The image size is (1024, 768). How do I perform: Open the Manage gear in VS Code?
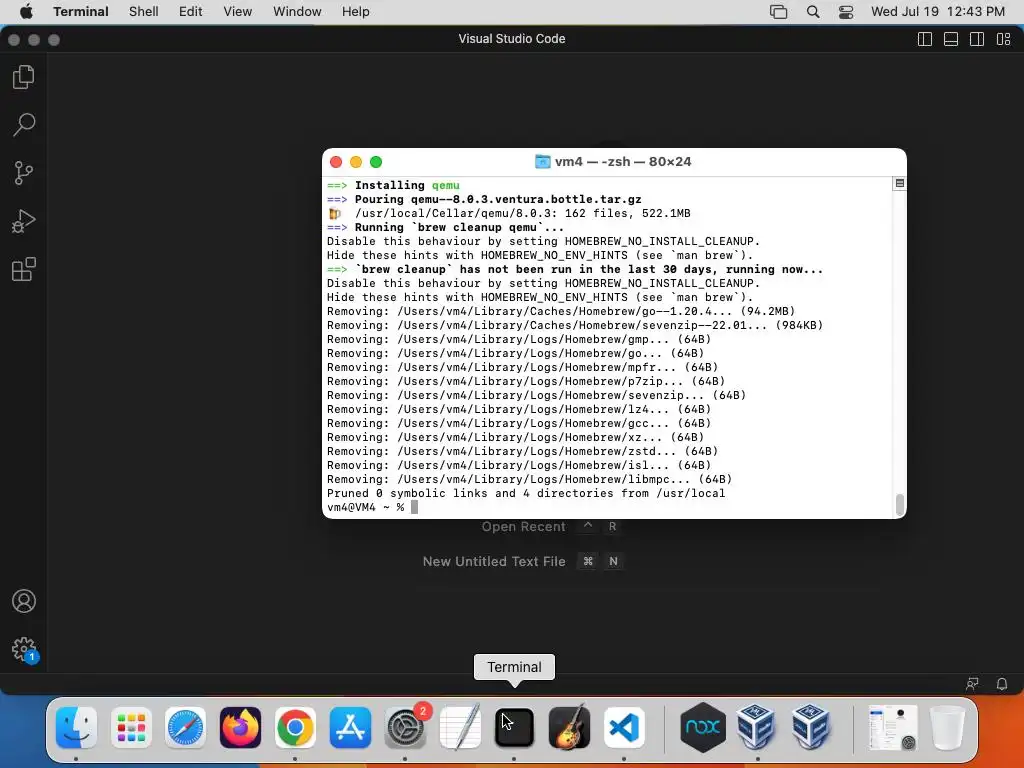[x=24, y=649]
